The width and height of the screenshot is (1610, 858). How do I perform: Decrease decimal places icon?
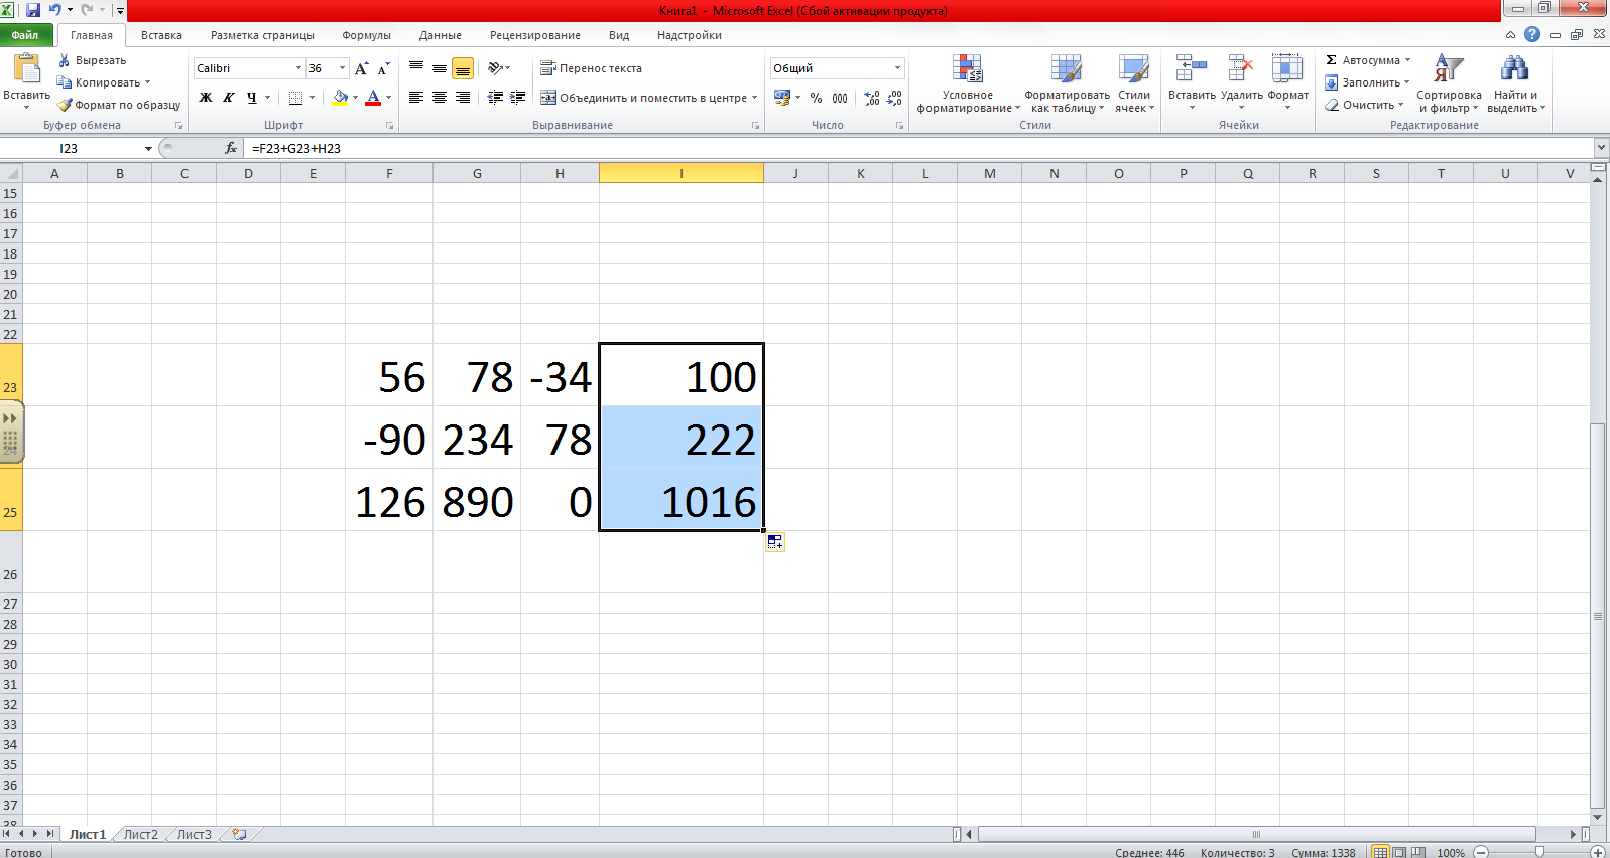[x=894, y=98]
